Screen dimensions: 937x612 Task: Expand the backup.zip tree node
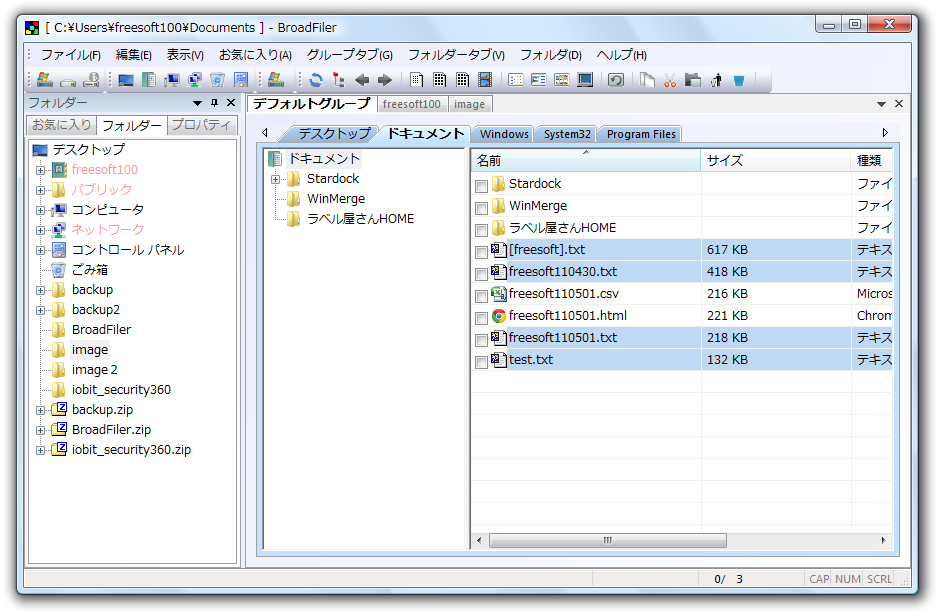[x=40, y=411]
